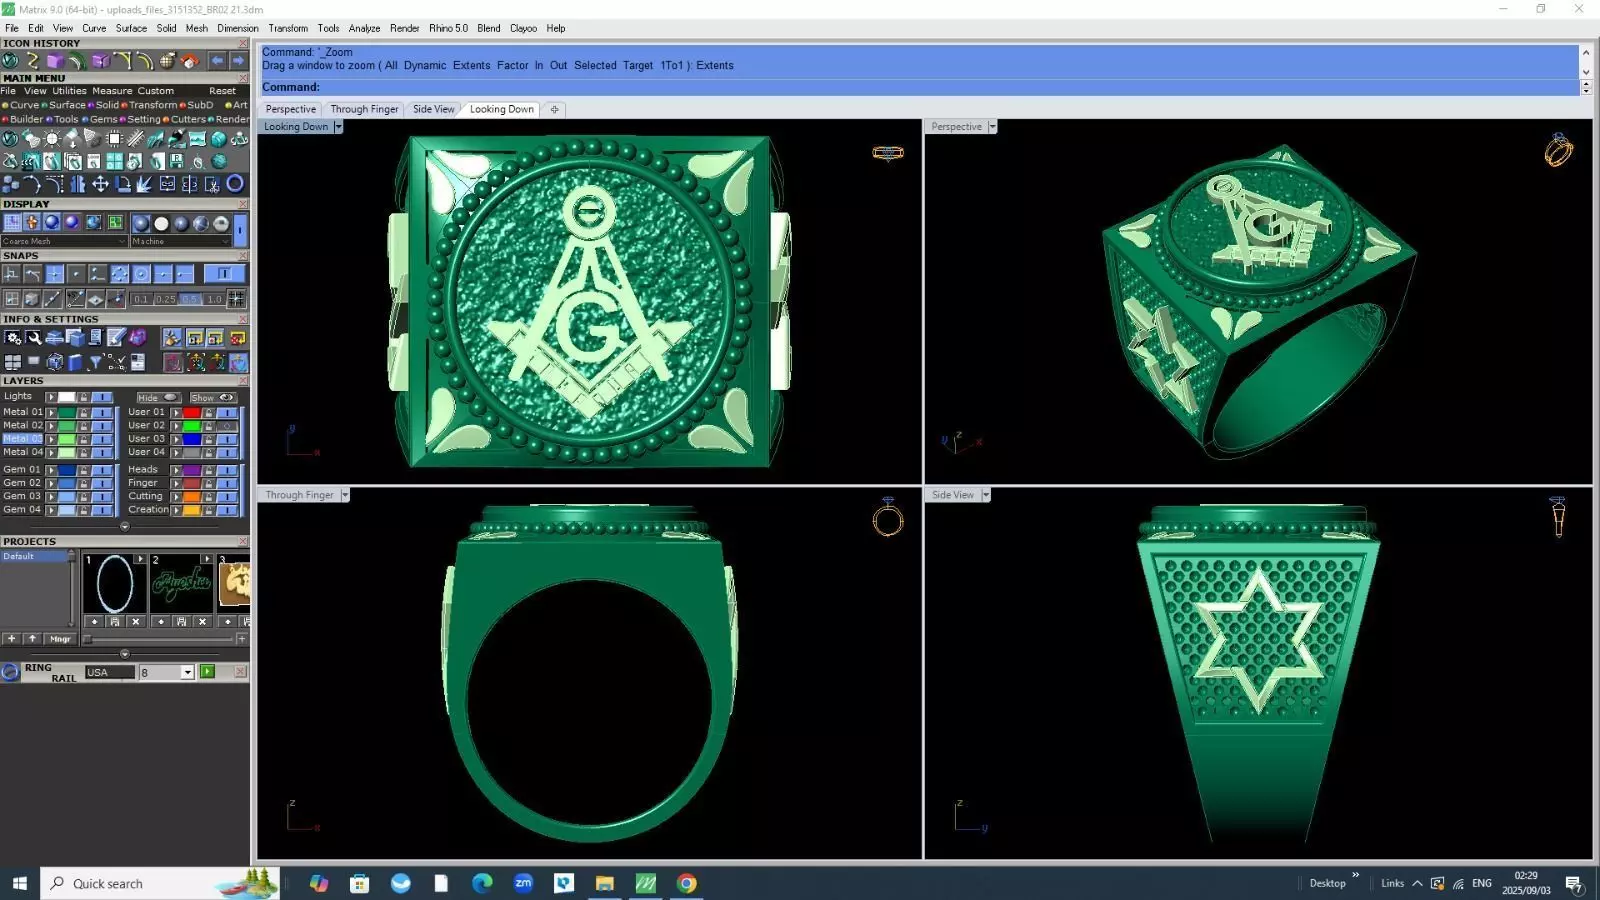Select the blue torus ring tool
1600x900 pixels.
click(x=235, y=183)
